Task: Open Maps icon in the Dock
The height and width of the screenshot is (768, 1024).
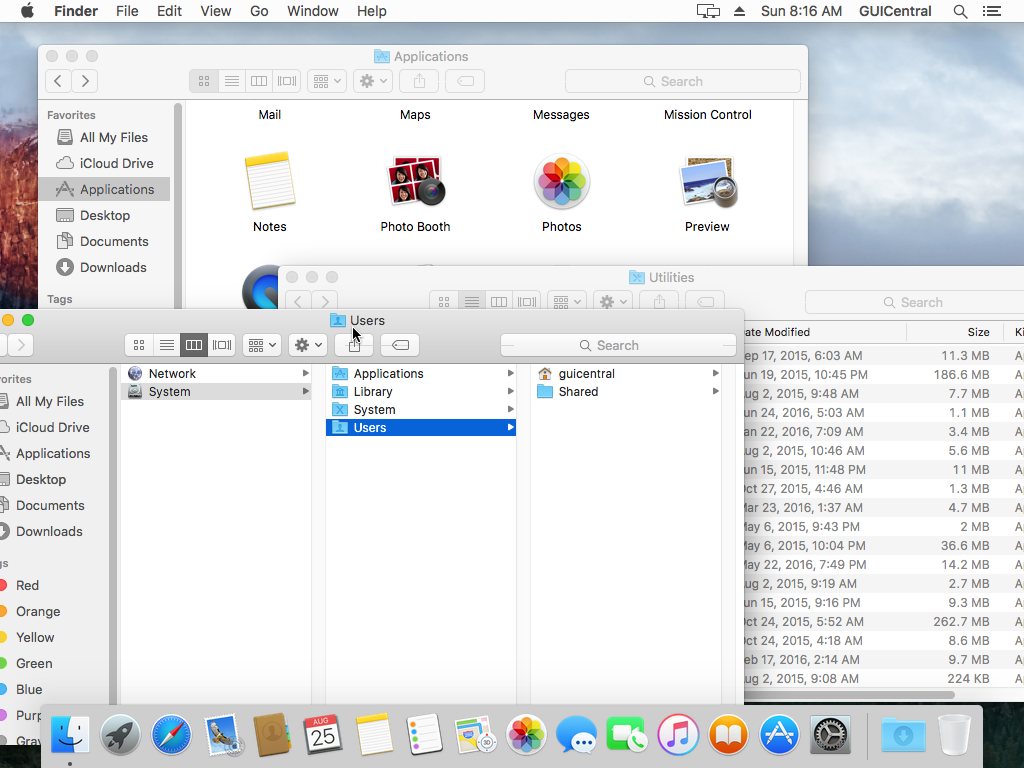Action: [475, 735]
